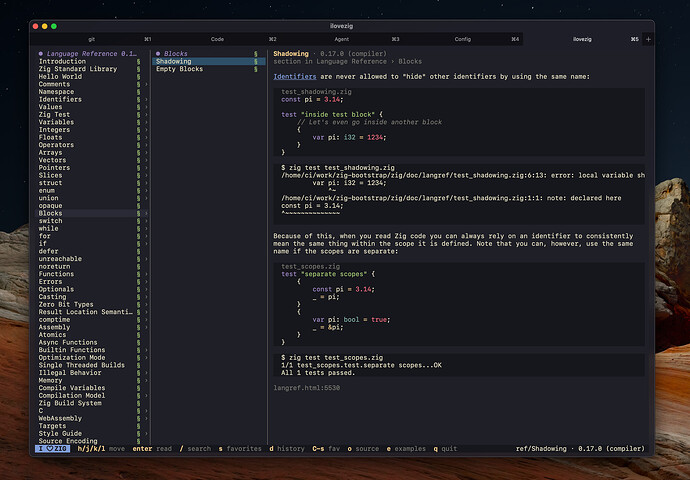Image resolution: width=690 pixels, height=480 pixels.
Task: Click the § marker beside Shadowing
Action: [256, 62]
